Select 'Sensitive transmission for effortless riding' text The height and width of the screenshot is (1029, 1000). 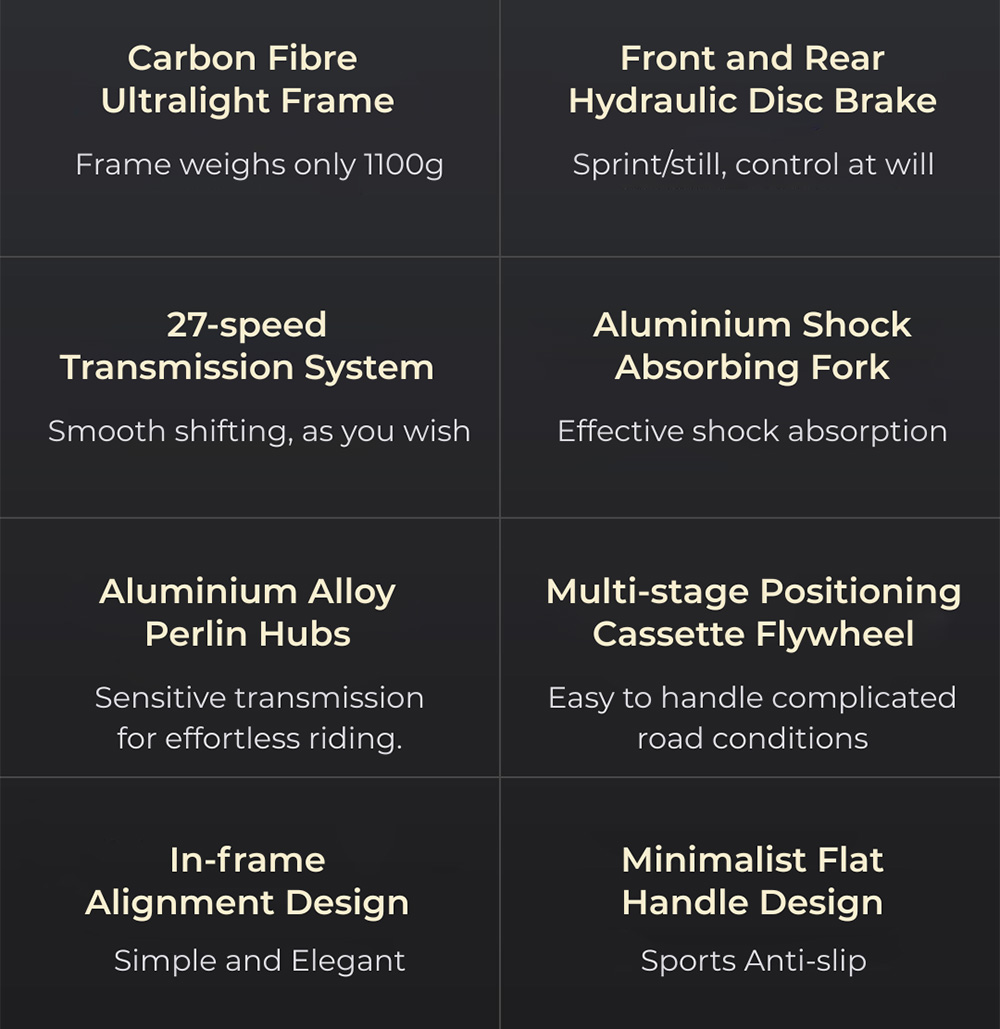click(259, 717)
